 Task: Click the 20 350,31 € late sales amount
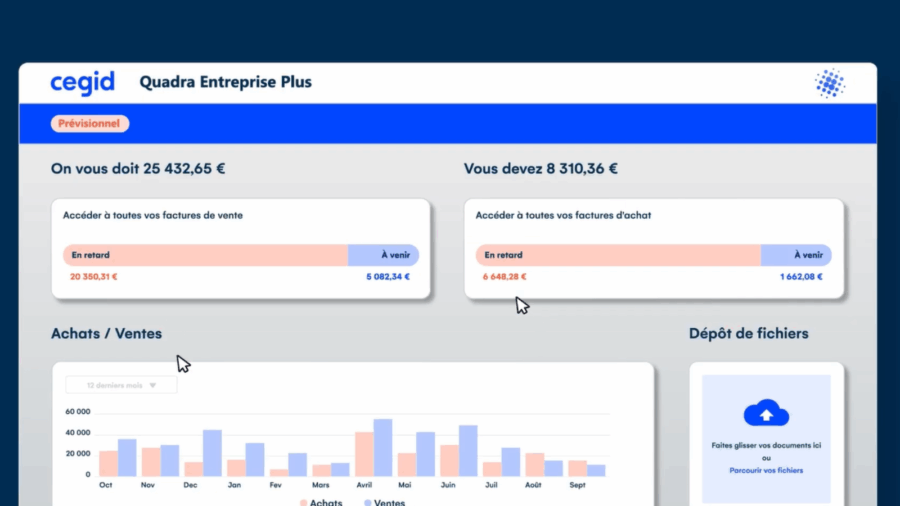94,277
